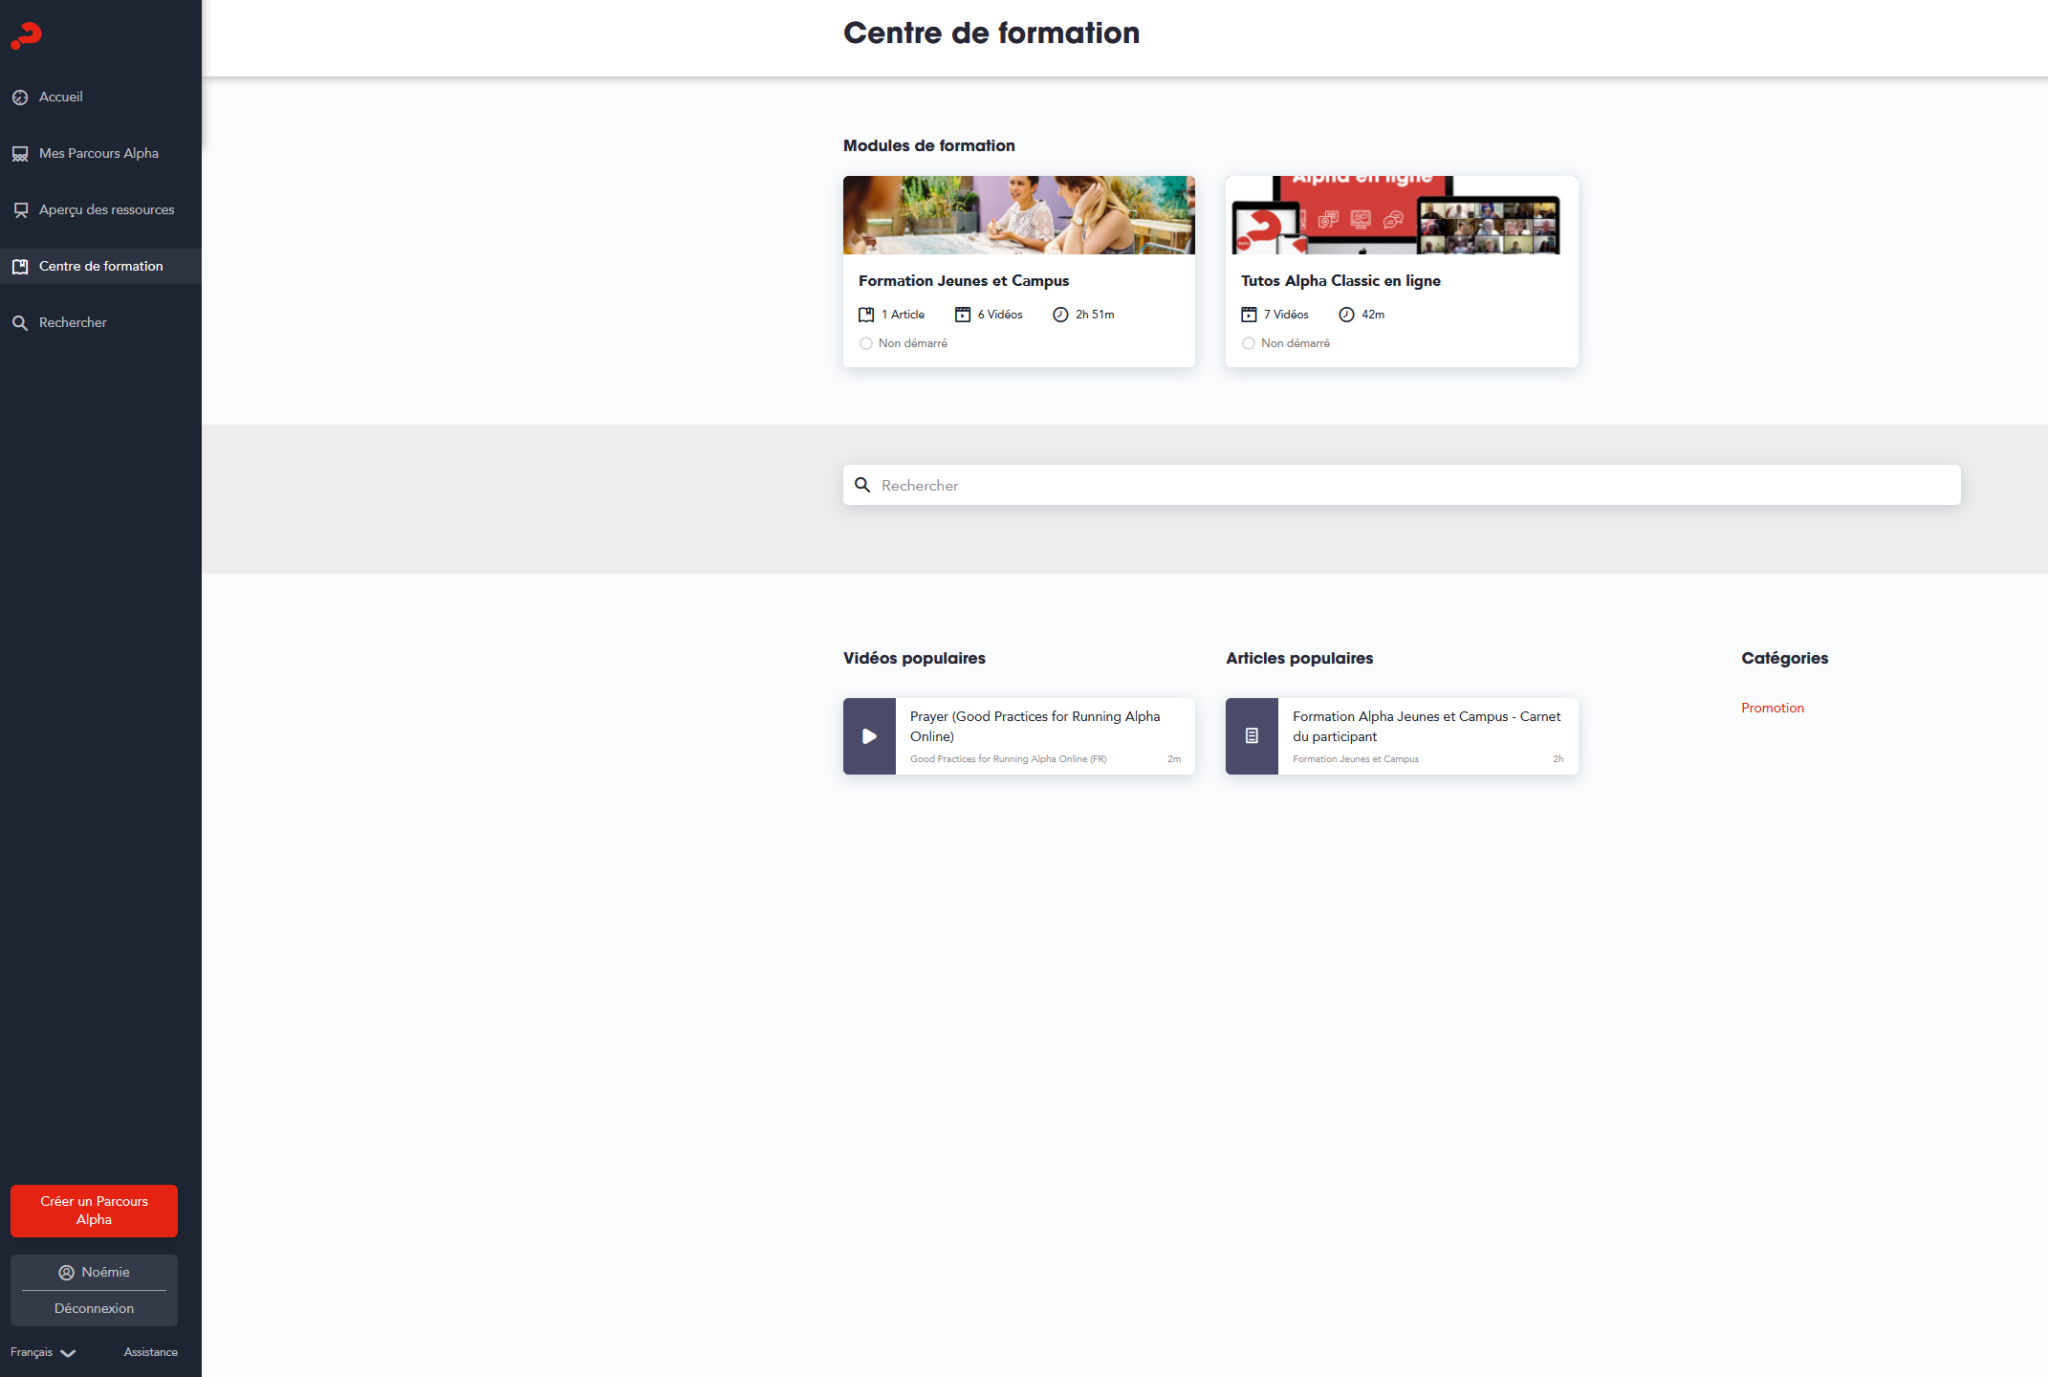Image resolution: width=2048 pixels, height=1377 pixels.
Task: Click clock icon next to 2h 51m
Action: coord(1060,315)
